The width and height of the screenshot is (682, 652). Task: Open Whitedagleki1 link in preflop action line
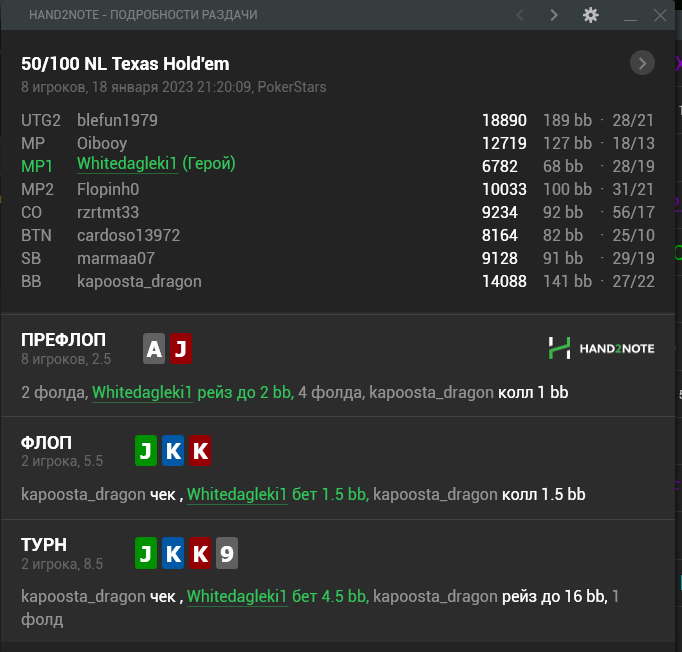(x=142, y=393)
